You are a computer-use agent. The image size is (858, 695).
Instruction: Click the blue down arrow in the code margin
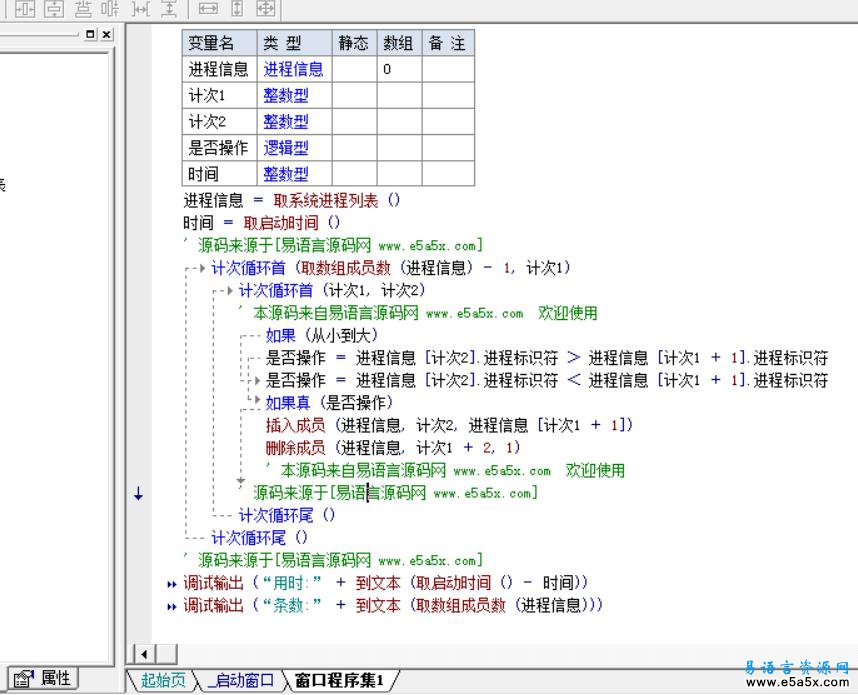click(x=138, y=494)
